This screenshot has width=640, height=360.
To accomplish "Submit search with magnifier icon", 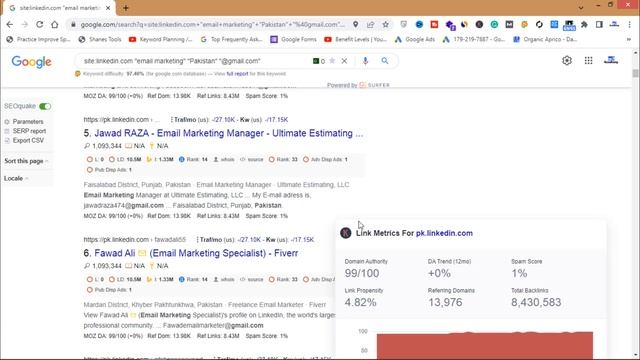I will click(385, 61).
